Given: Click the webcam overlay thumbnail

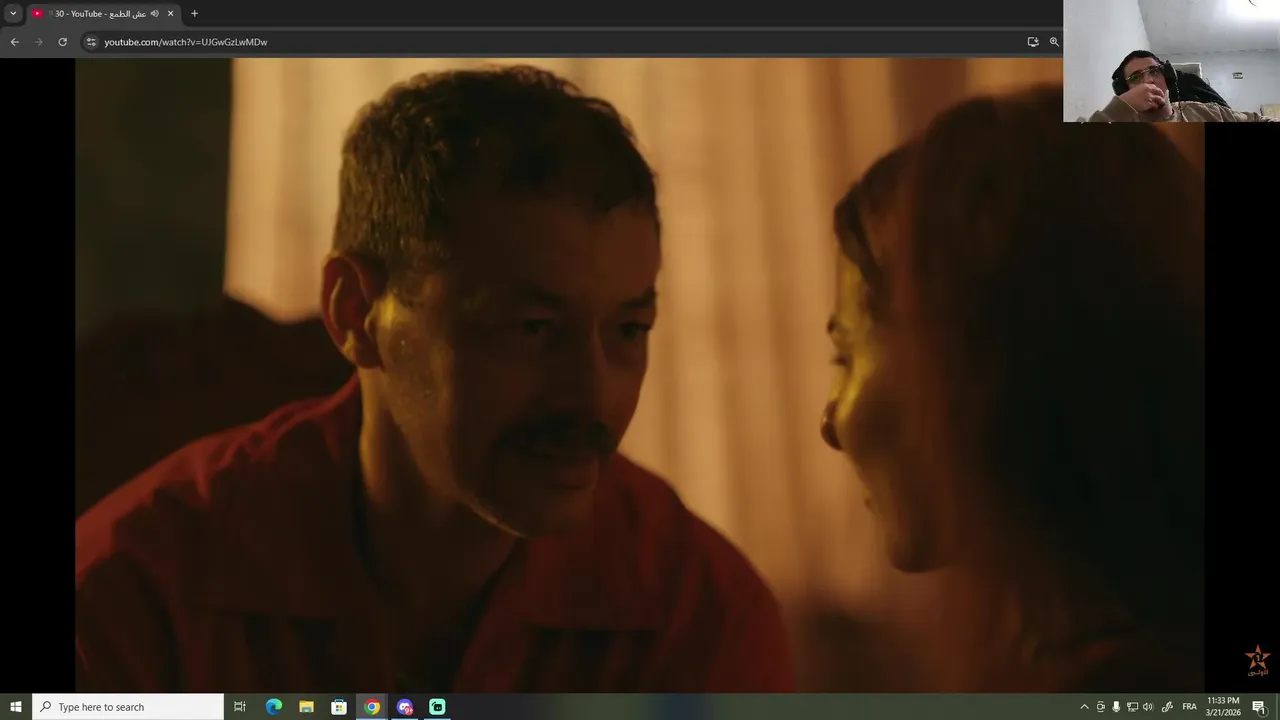Looking at the screenshot, I should (1171, 61).
